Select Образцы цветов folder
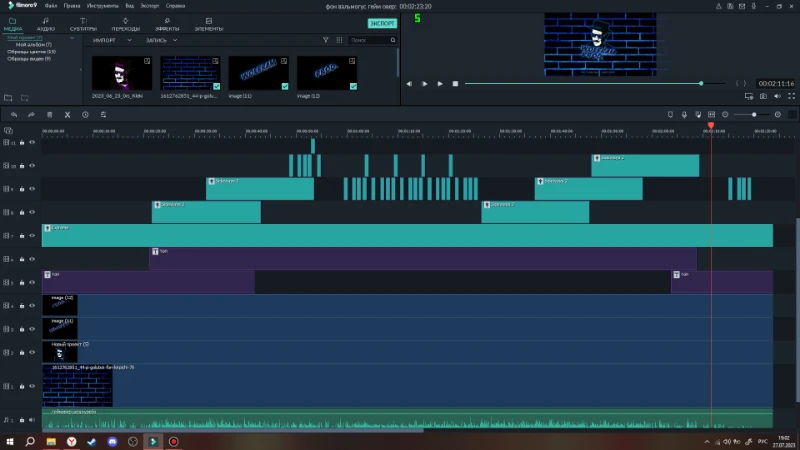800x450 pixels. (x=31, y=52)
